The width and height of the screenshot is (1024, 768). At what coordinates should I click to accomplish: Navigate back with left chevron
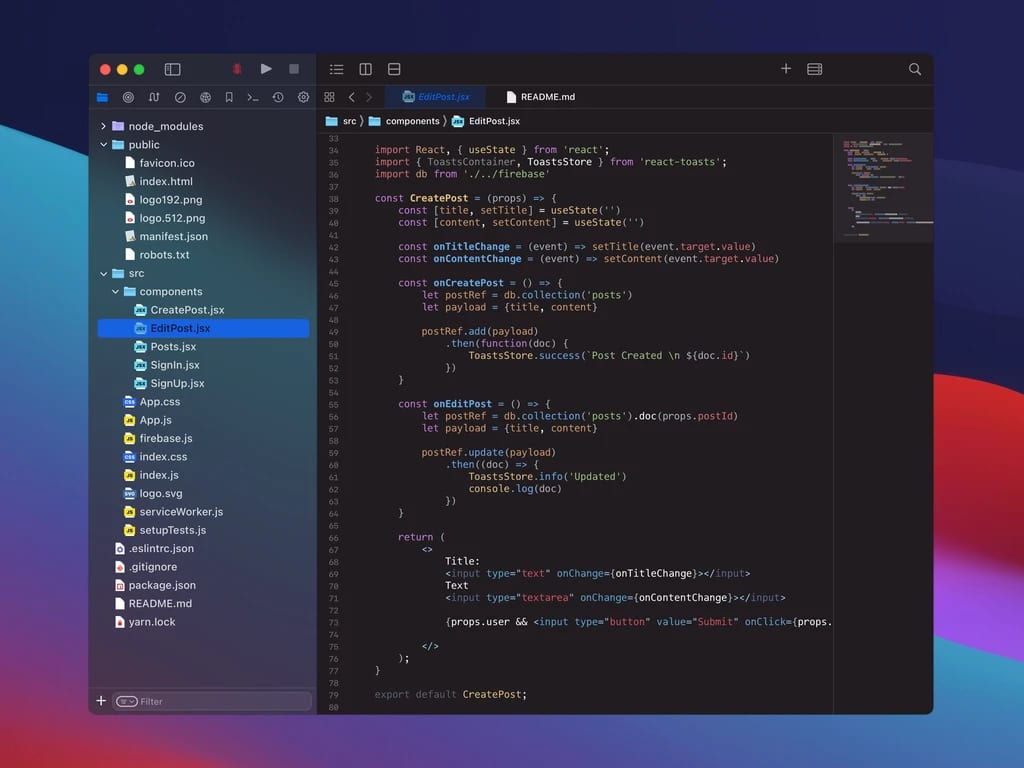tap(351, 97)
